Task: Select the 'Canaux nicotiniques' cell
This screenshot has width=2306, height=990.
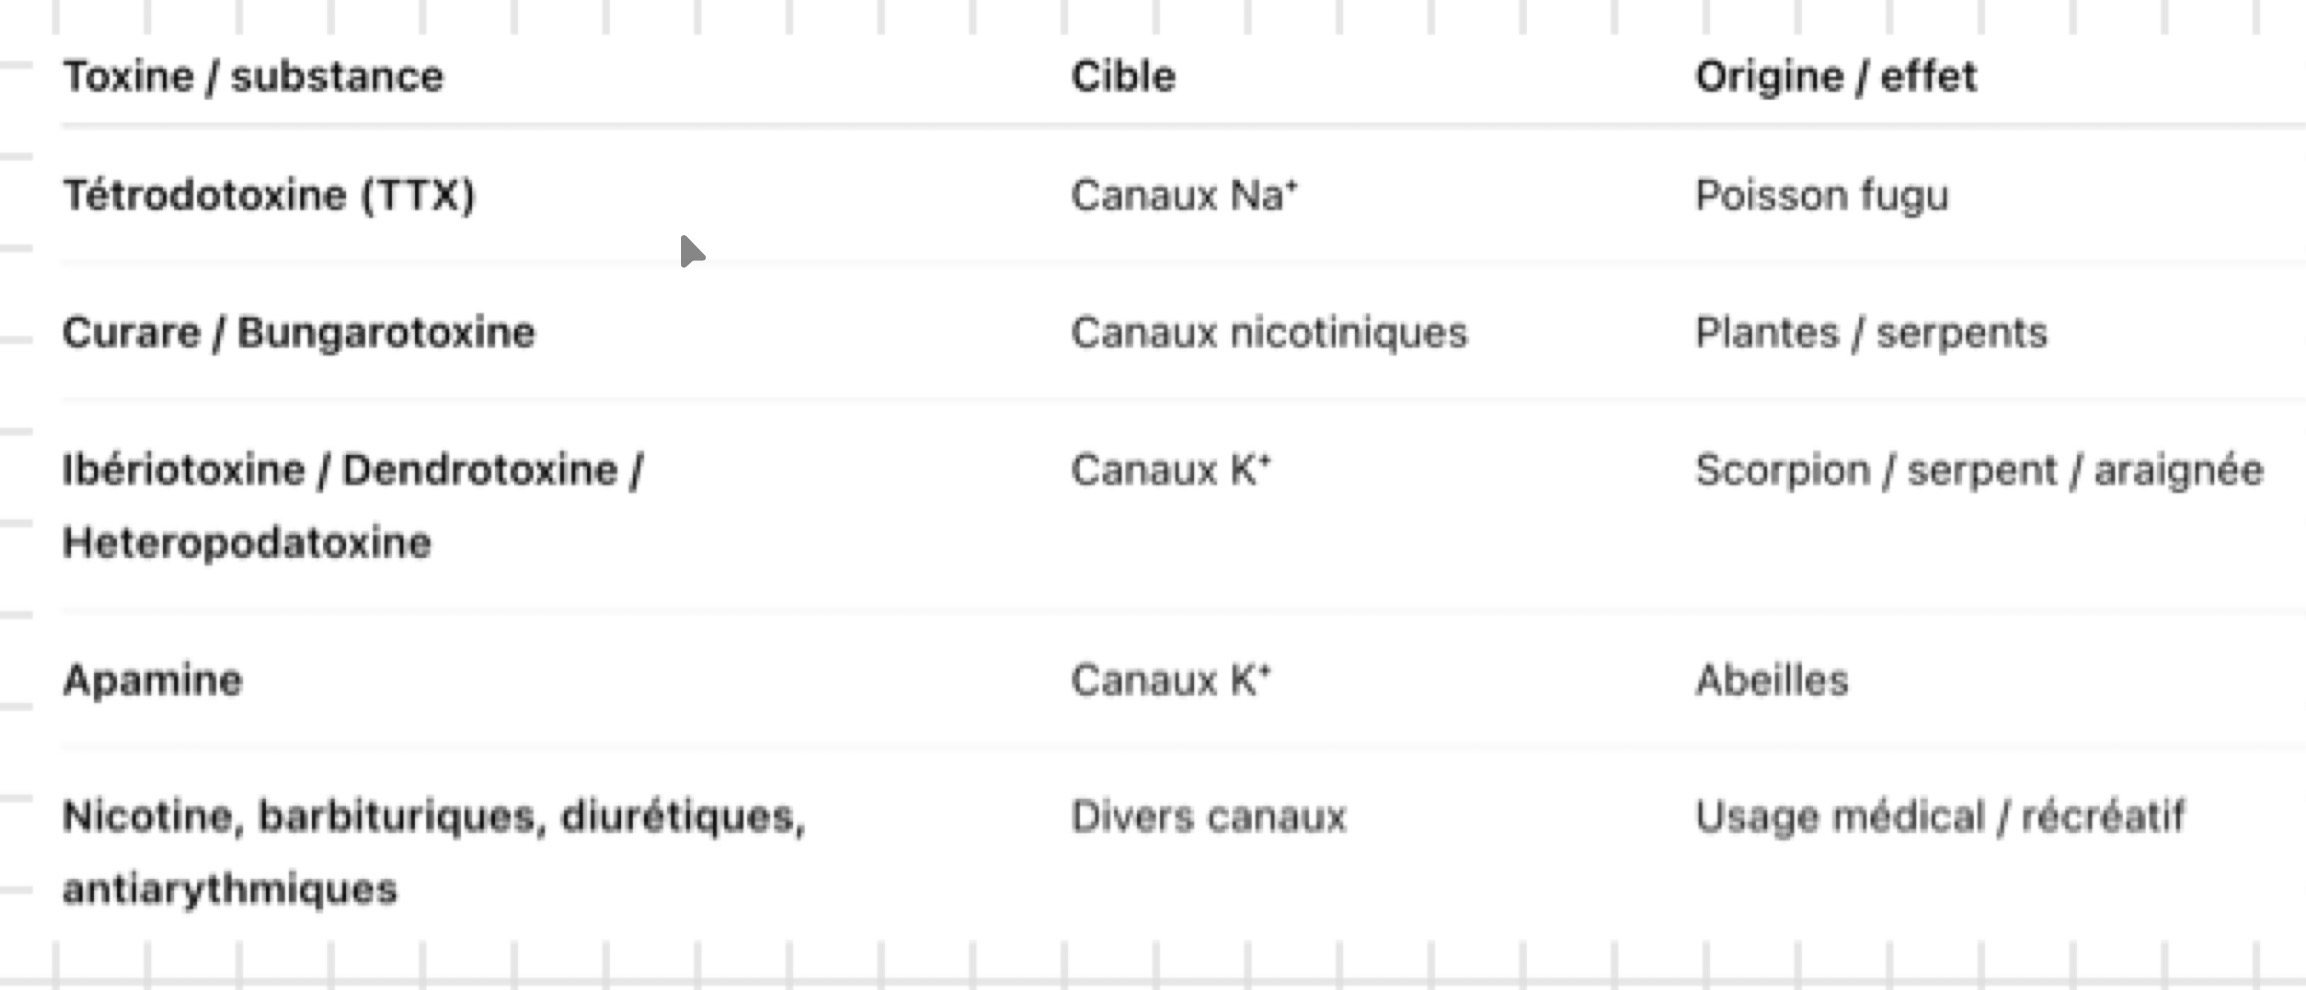Action: click(x=1268, y=333)
